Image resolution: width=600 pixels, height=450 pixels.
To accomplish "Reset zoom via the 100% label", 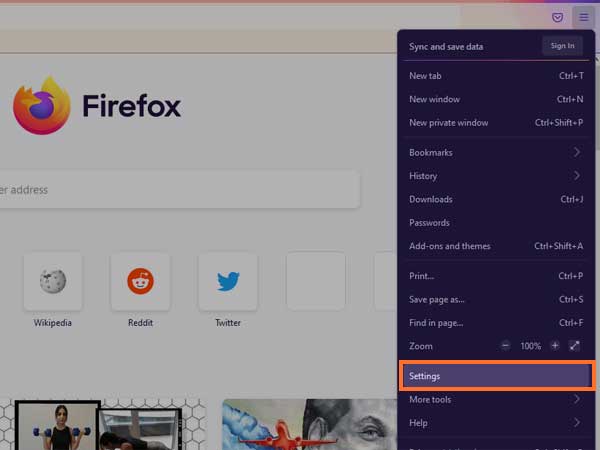I will [x=530, y=346].
